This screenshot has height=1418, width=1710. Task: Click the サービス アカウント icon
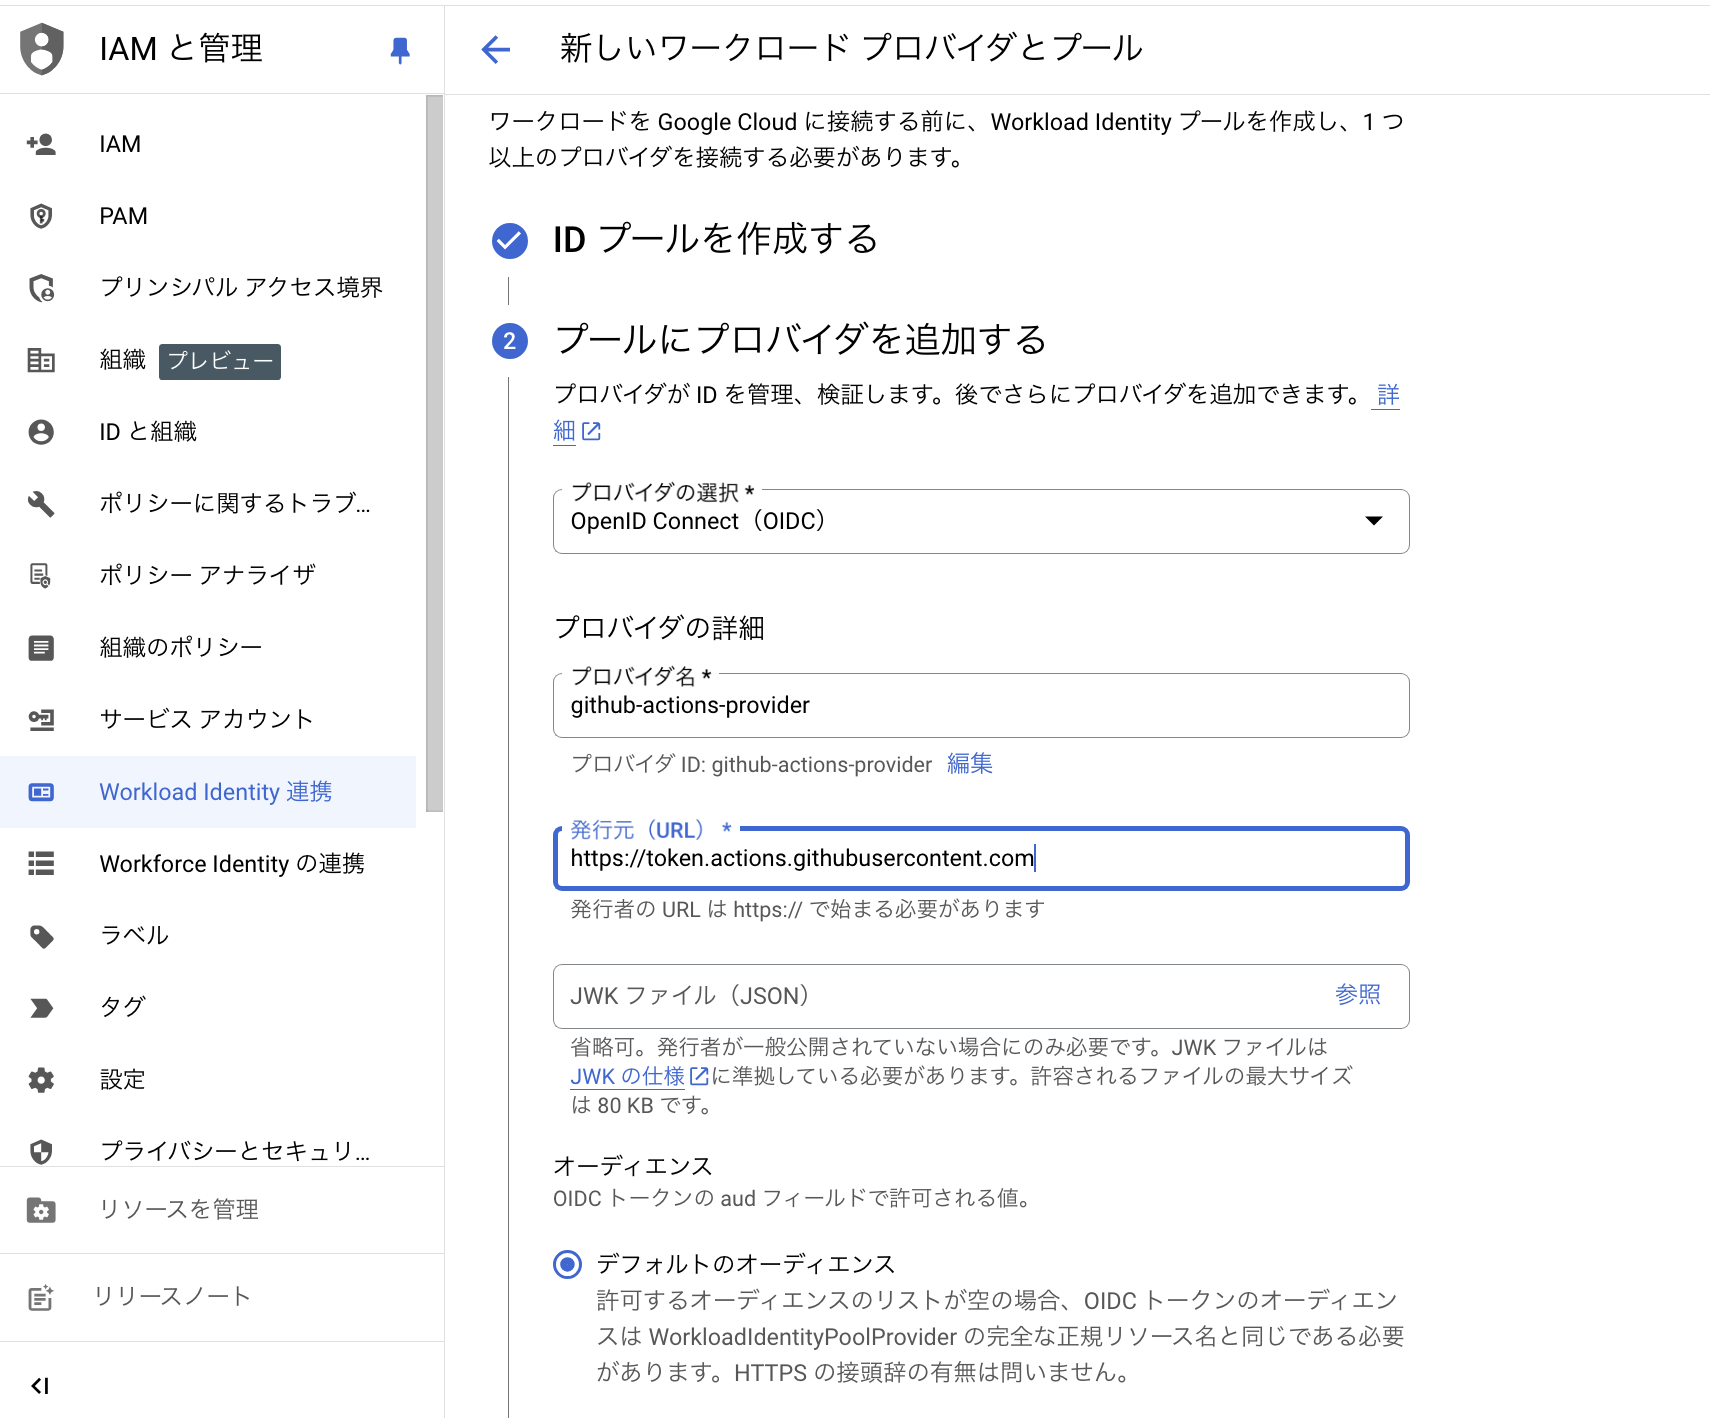41,720
